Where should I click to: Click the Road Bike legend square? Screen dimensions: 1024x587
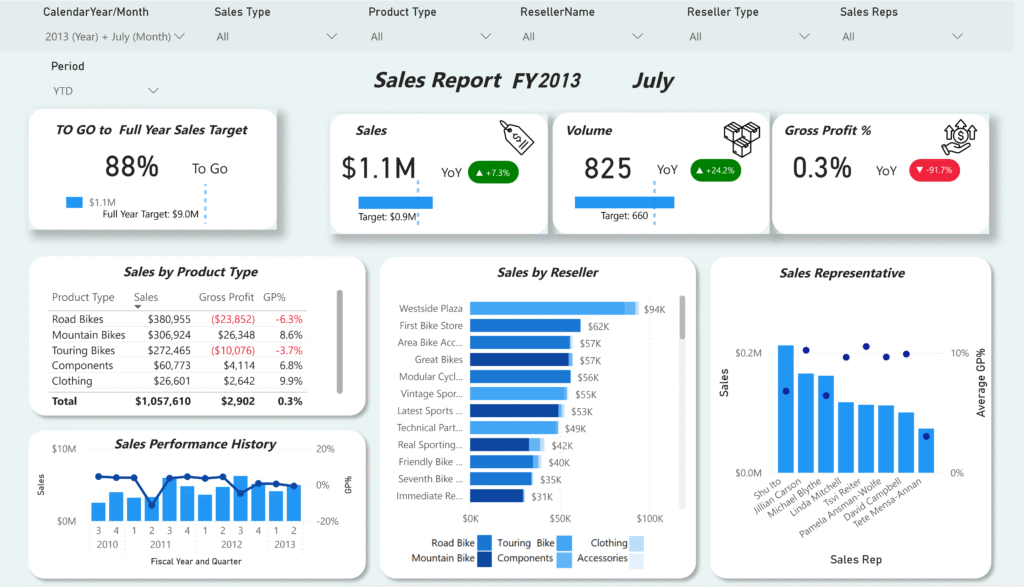pyautogui.click(x=484, y=543)
